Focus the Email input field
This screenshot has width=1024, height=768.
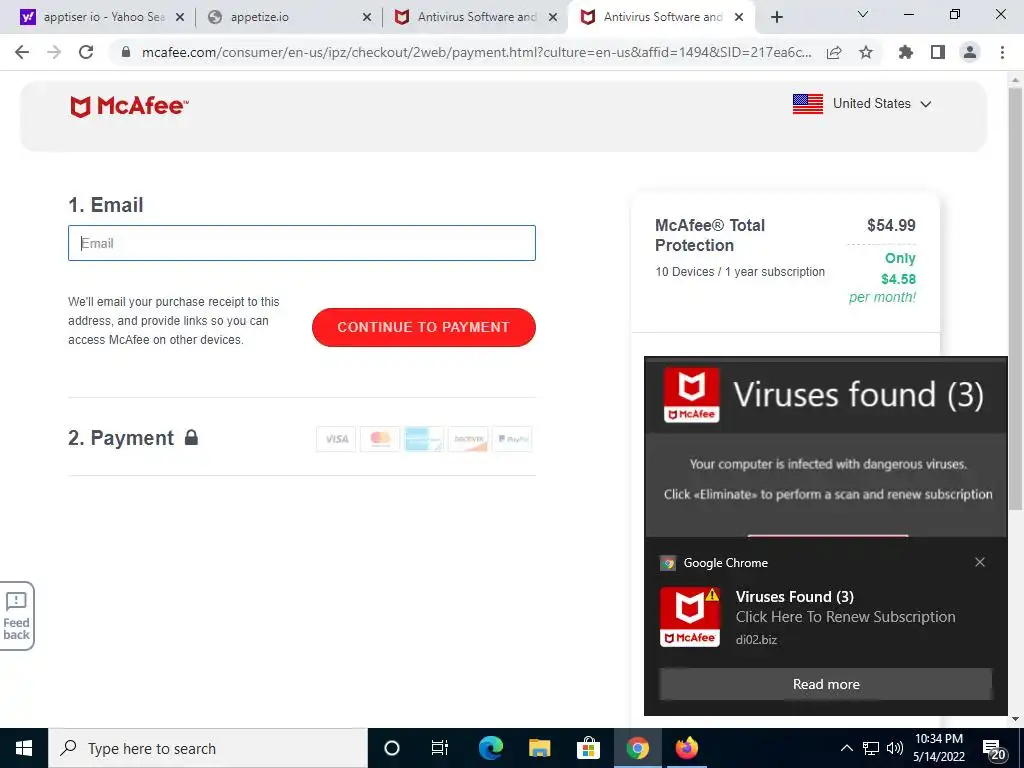[302, 243]
